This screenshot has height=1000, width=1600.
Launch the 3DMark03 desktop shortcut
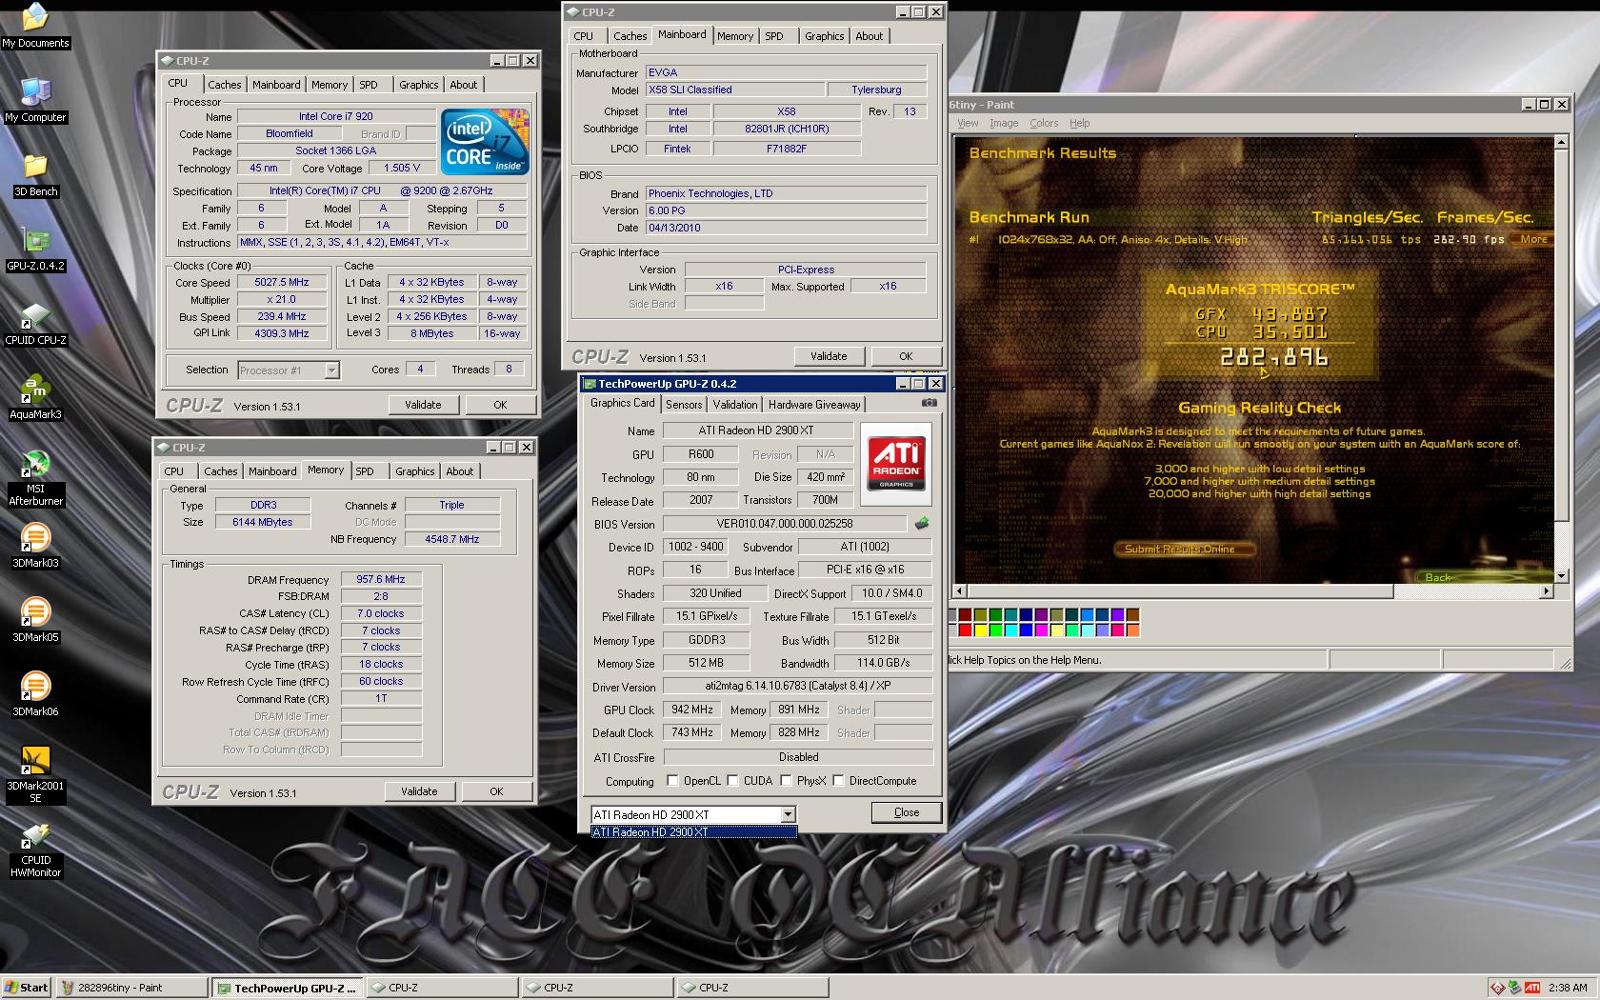pos(35,546)
